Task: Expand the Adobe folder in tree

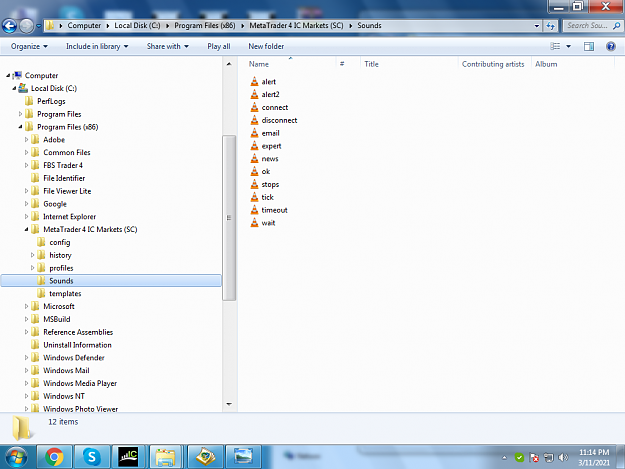Action: [26, 140]
